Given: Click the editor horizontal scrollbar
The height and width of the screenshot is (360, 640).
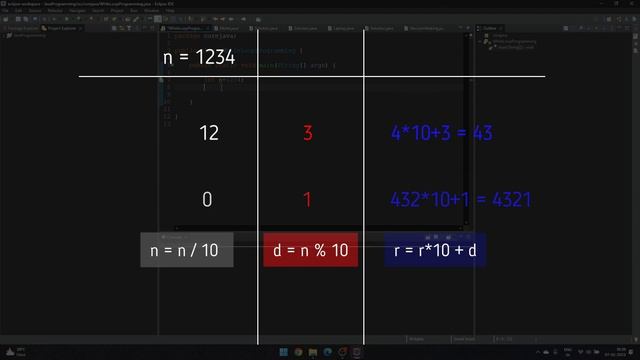Looking at the screenshot, I should pos(318,228).
